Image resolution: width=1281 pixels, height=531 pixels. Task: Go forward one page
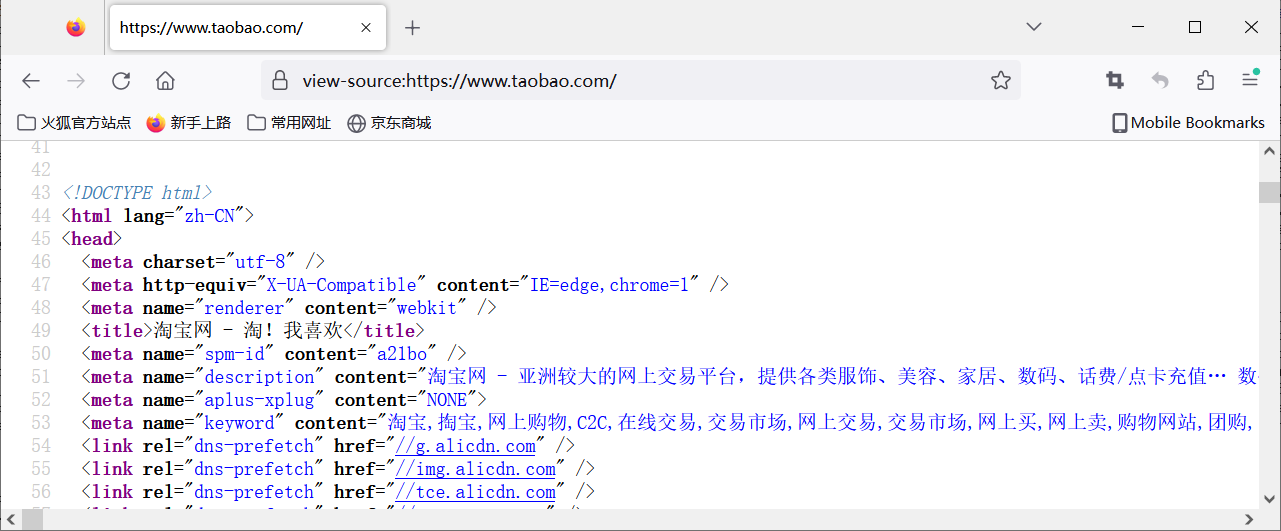pyautogui.click(x=76, y=81)
